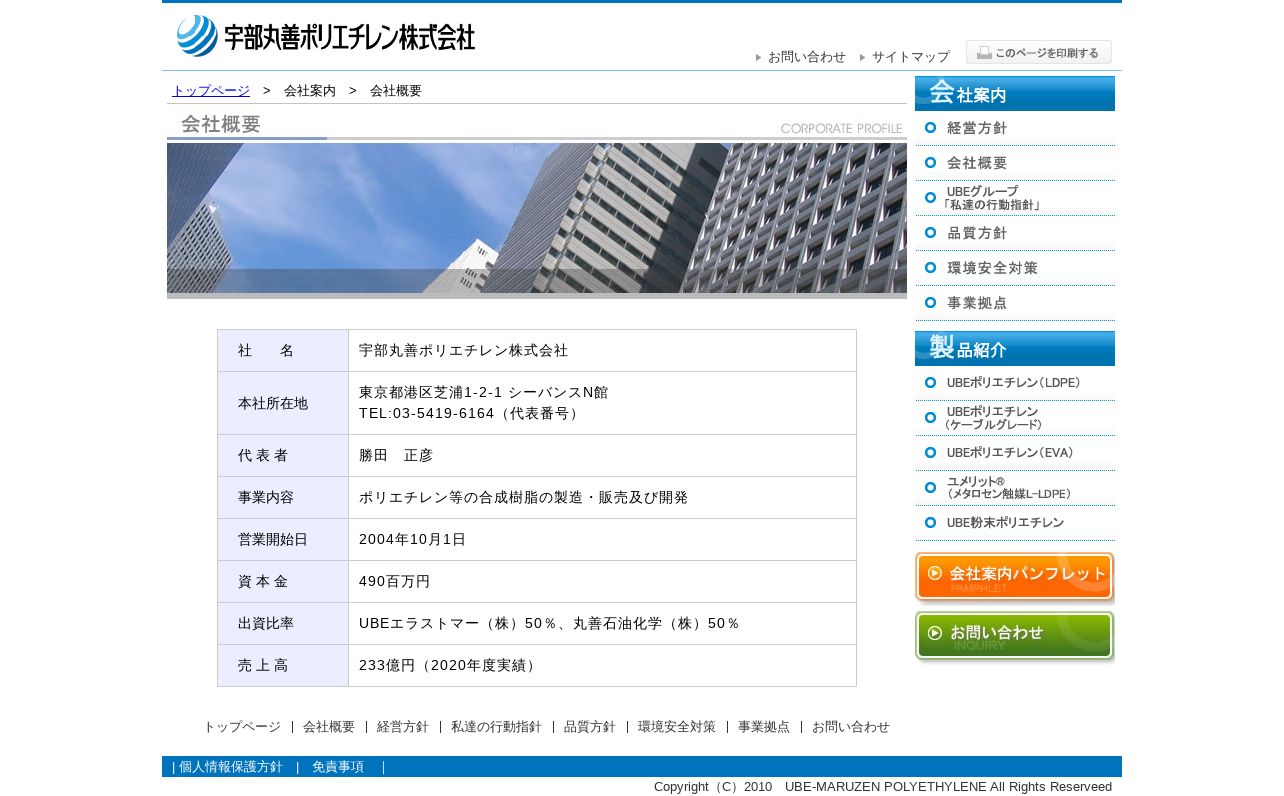Open footer link お問い合わせ
This screenshot has width=1284, height=796.
(851, 727)
